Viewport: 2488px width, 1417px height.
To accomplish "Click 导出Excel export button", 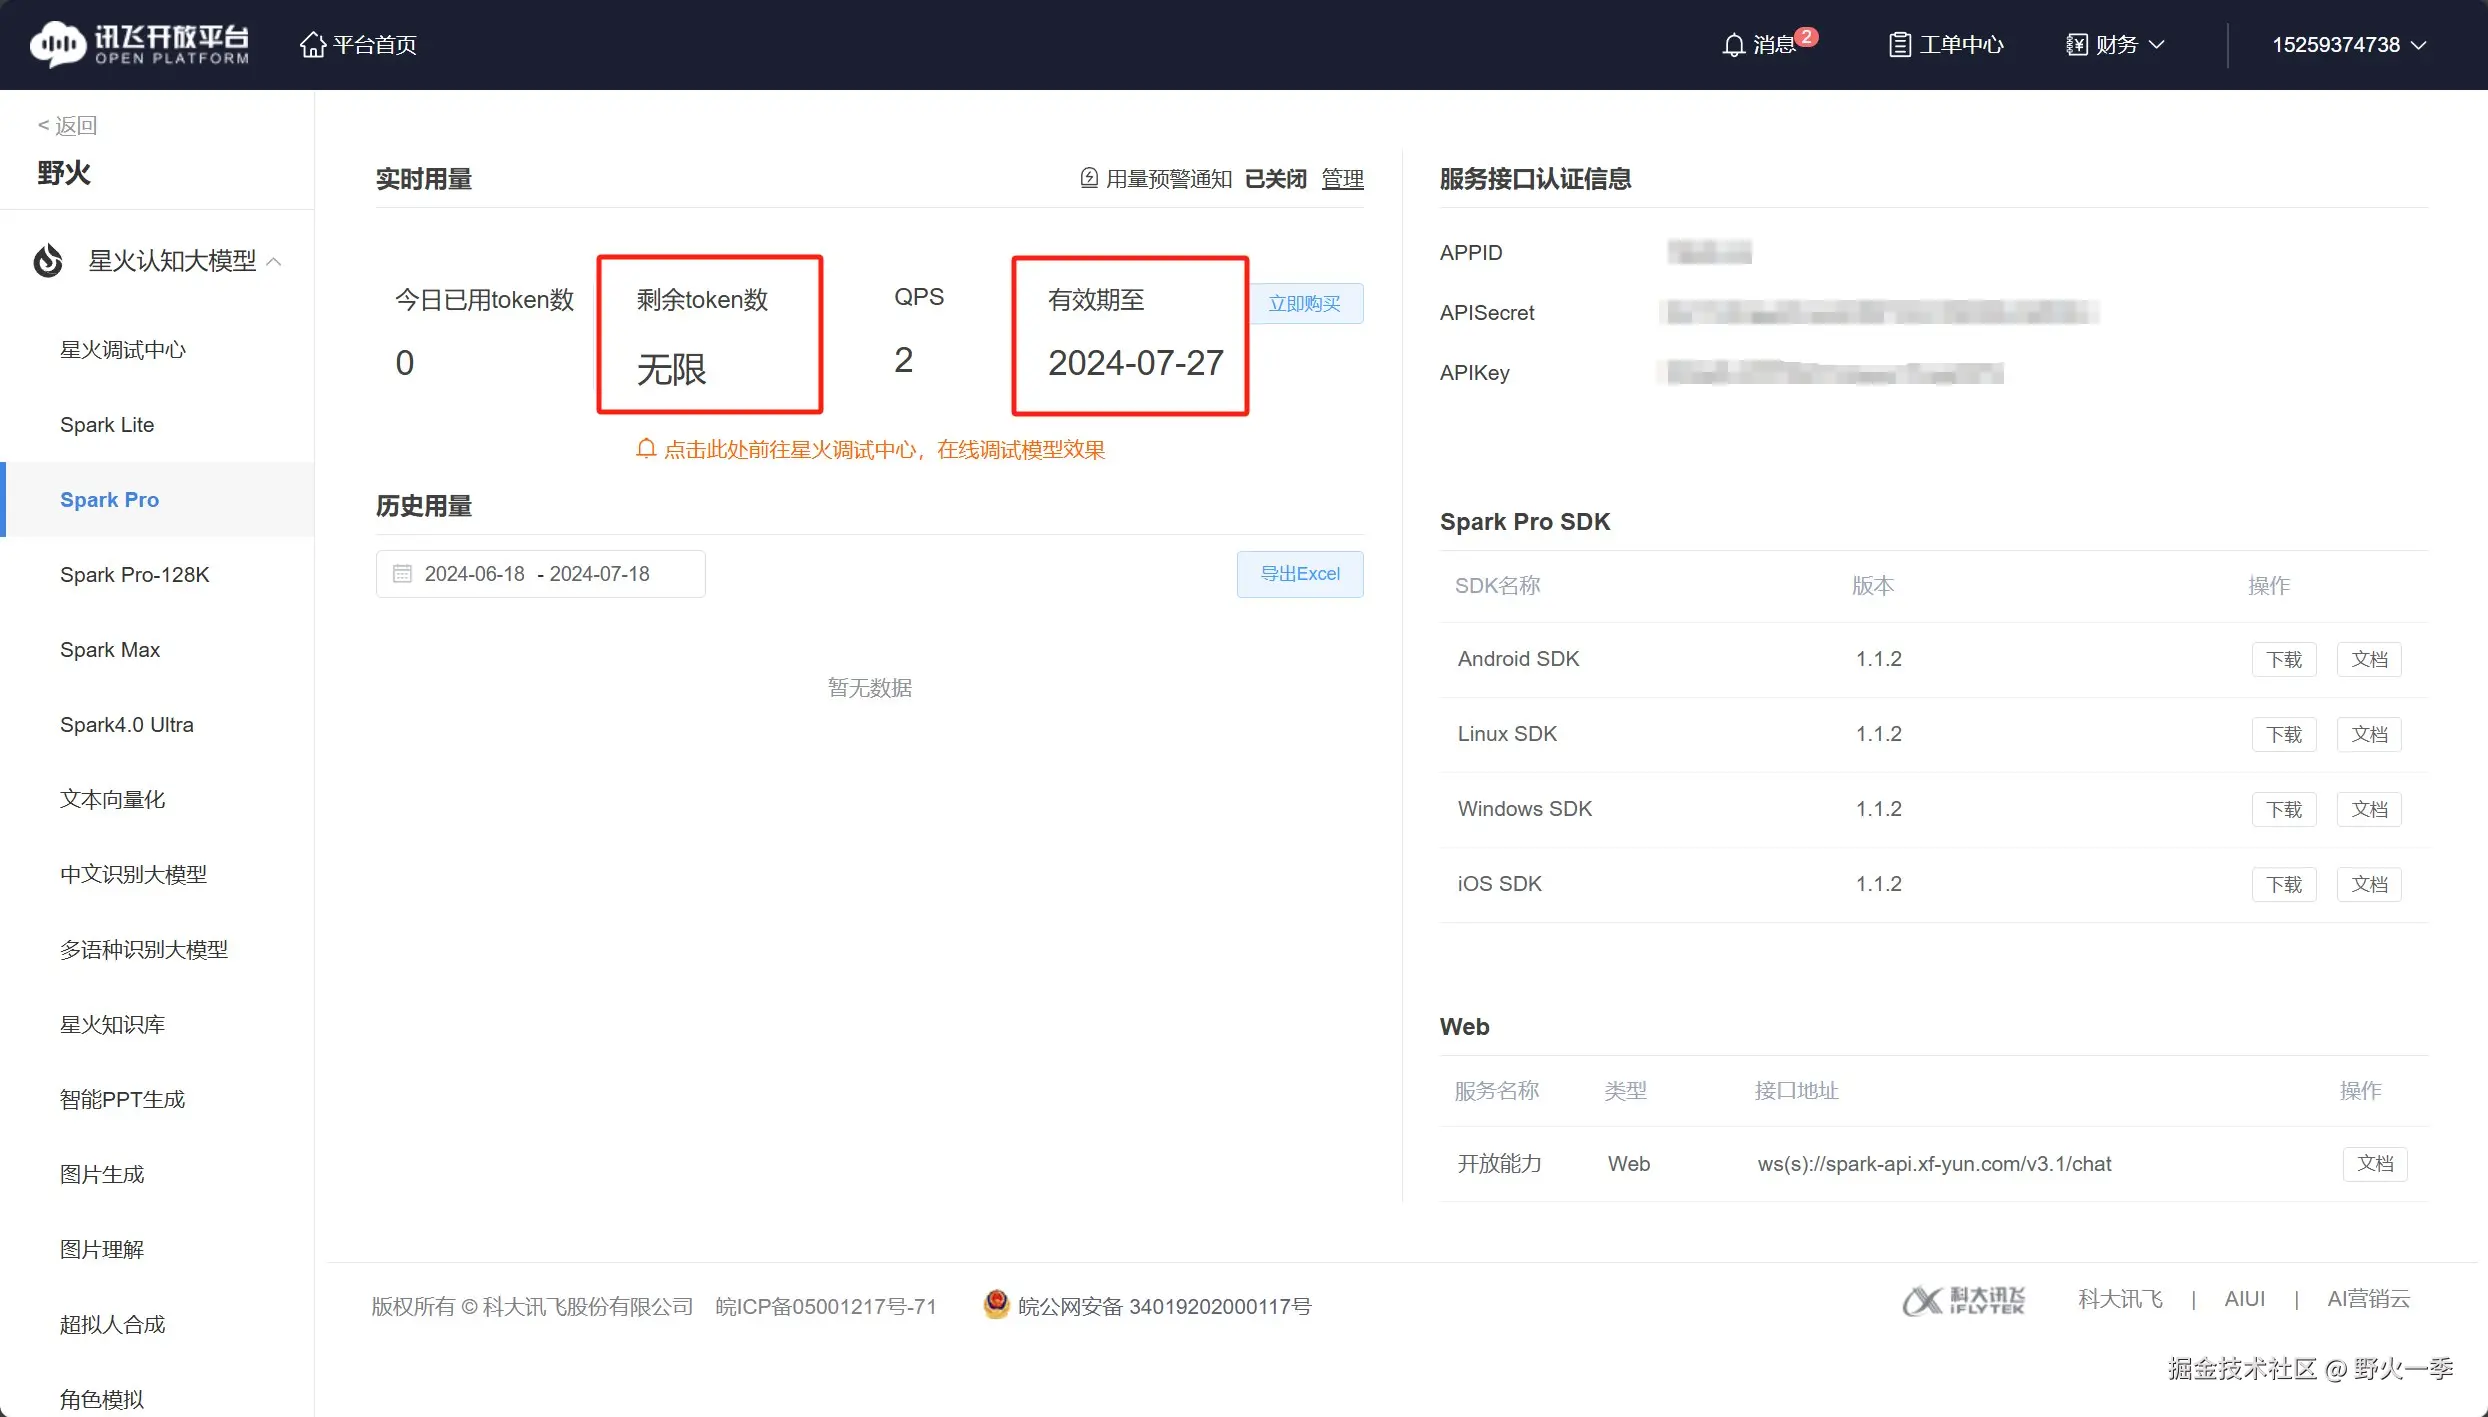I will click(1300, 574).
